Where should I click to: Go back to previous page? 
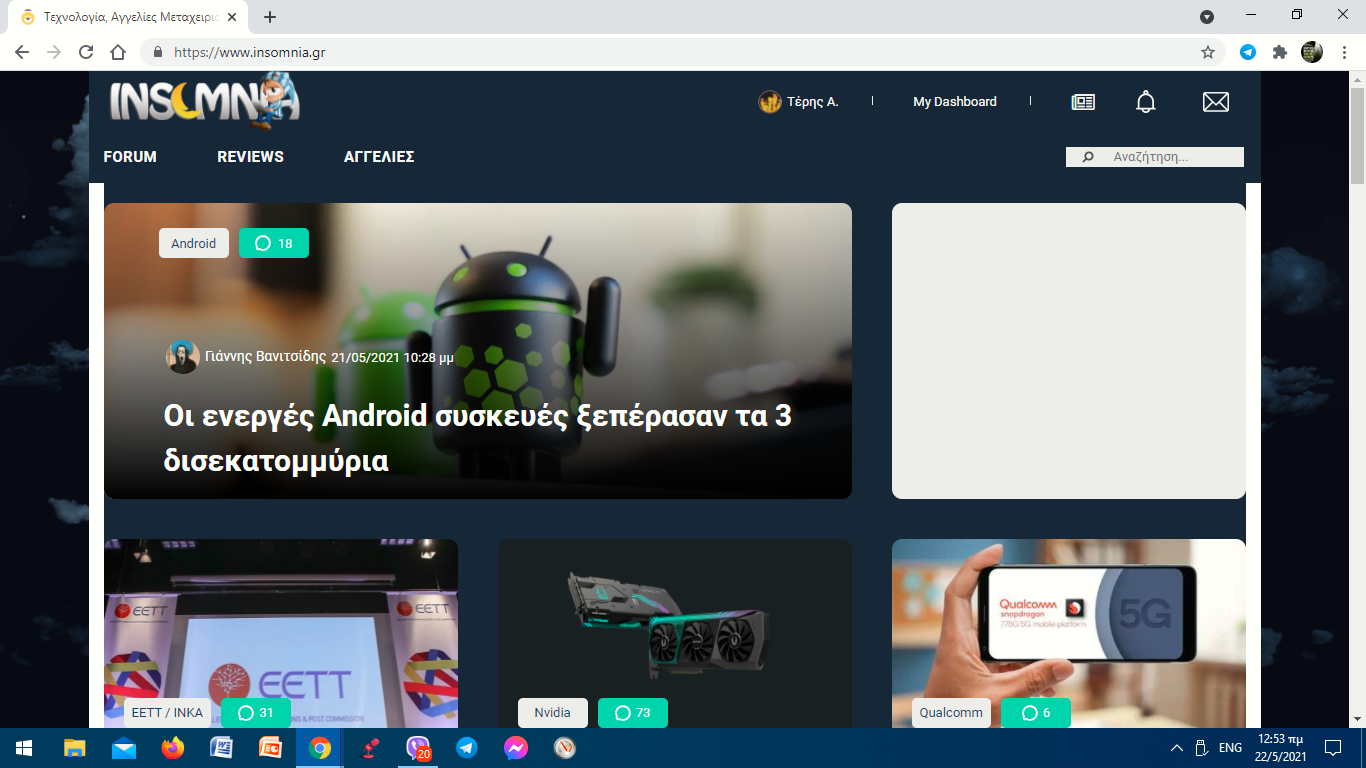click(x=22, y=52)
